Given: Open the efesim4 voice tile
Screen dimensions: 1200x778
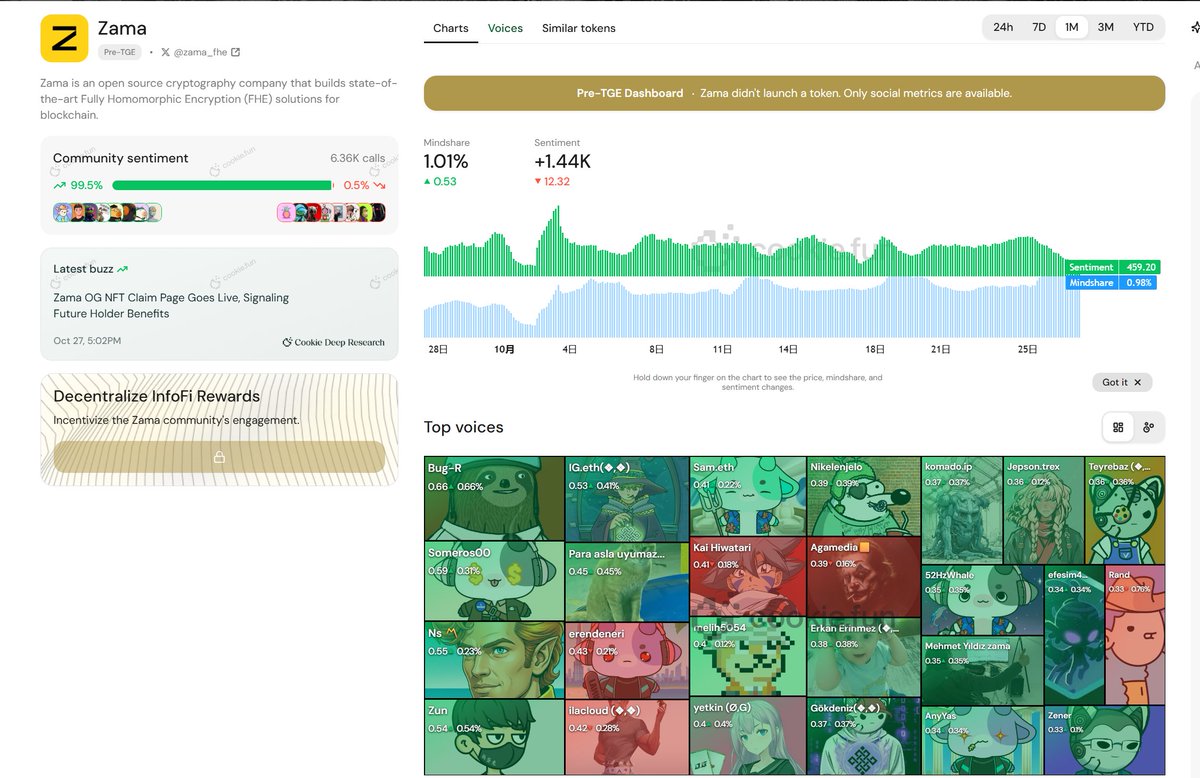Looking at the screenshot, I should pyautogui.click(x=1074, y=635).
